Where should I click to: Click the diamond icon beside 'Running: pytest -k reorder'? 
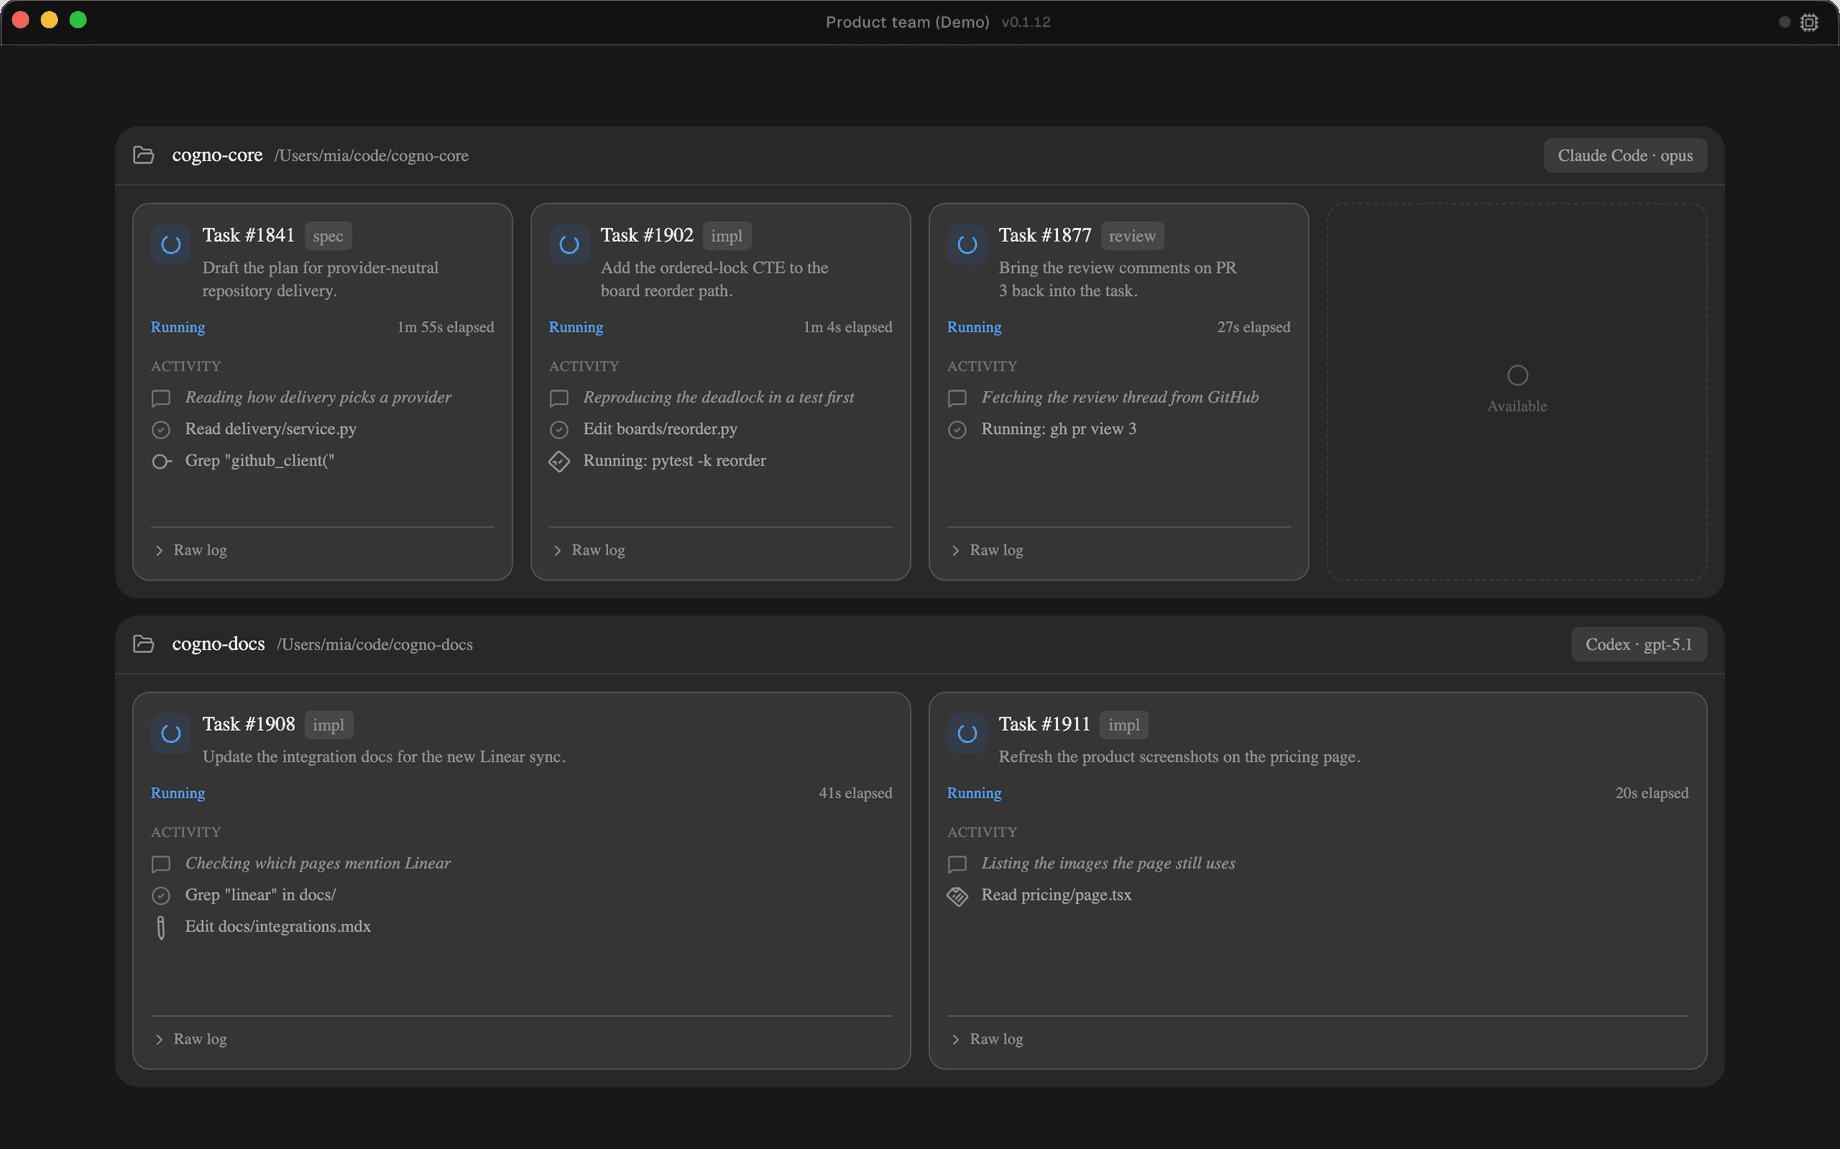(x=559, y=461)
